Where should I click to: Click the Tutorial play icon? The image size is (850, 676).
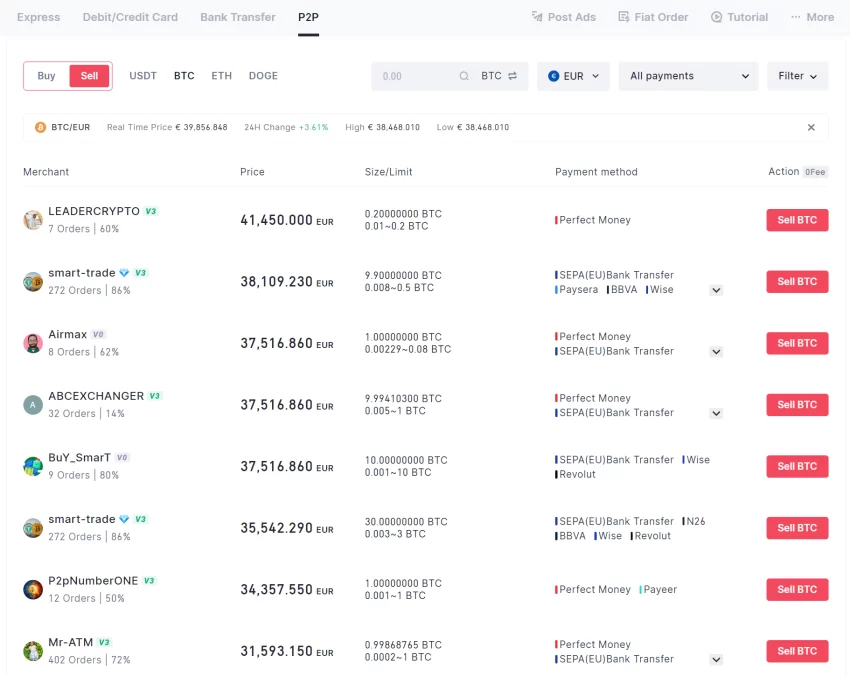[716, 17]
